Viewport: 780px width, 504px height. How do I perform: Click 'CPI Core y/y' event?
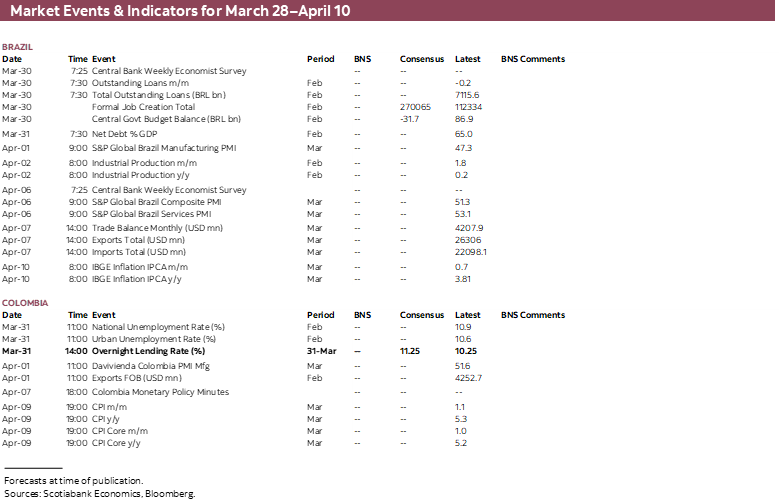tap(116, 442)
